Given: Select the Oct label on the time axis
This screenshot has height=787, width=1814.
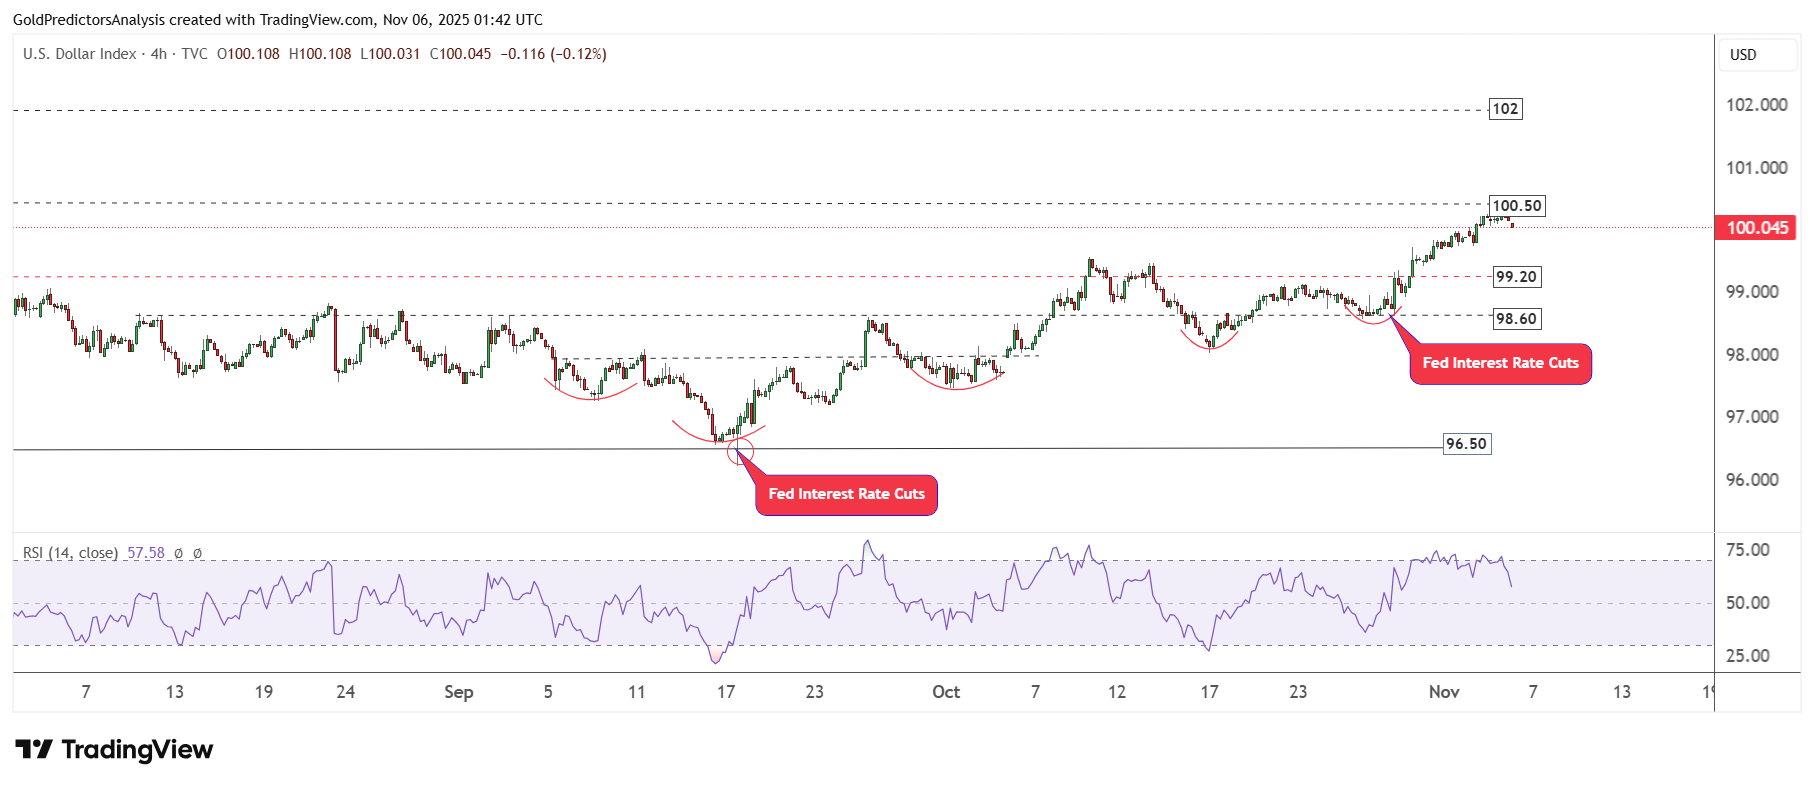Looking at the screenshot, I should tap(945, 692).
